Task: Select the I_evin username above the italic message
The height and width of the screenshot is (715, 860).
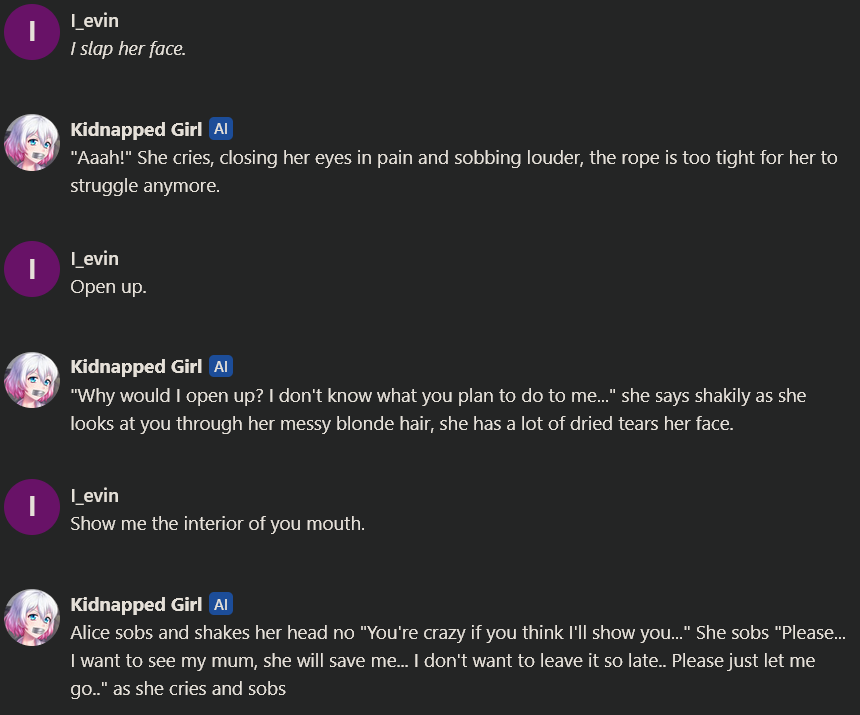Action: [95, 21]
